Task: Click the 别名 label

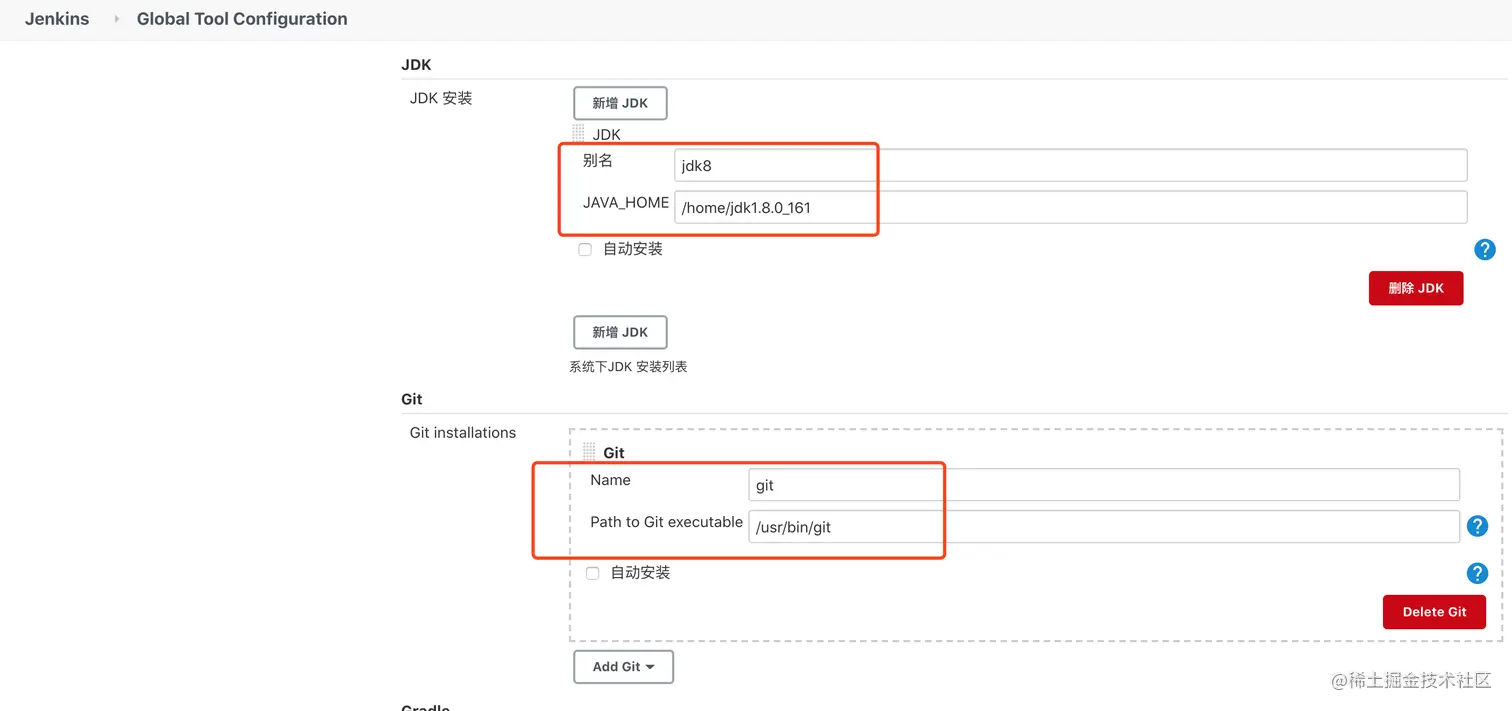Action: (x=598, y=160)
